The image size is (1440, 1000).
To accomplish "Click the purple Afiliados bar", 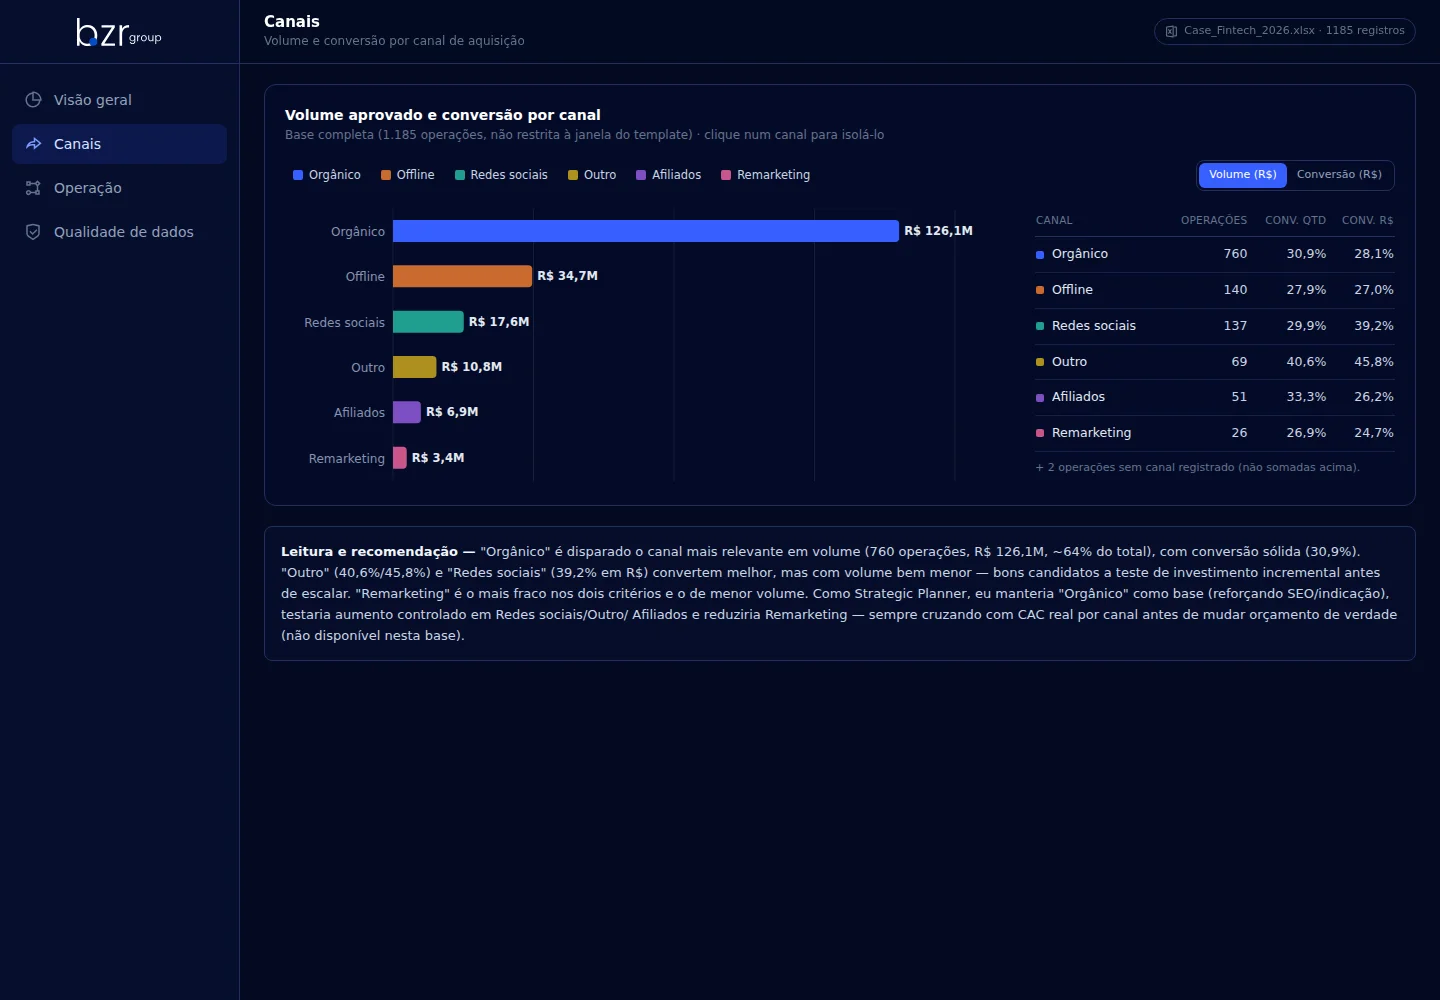I will click(x=407, y=412).
